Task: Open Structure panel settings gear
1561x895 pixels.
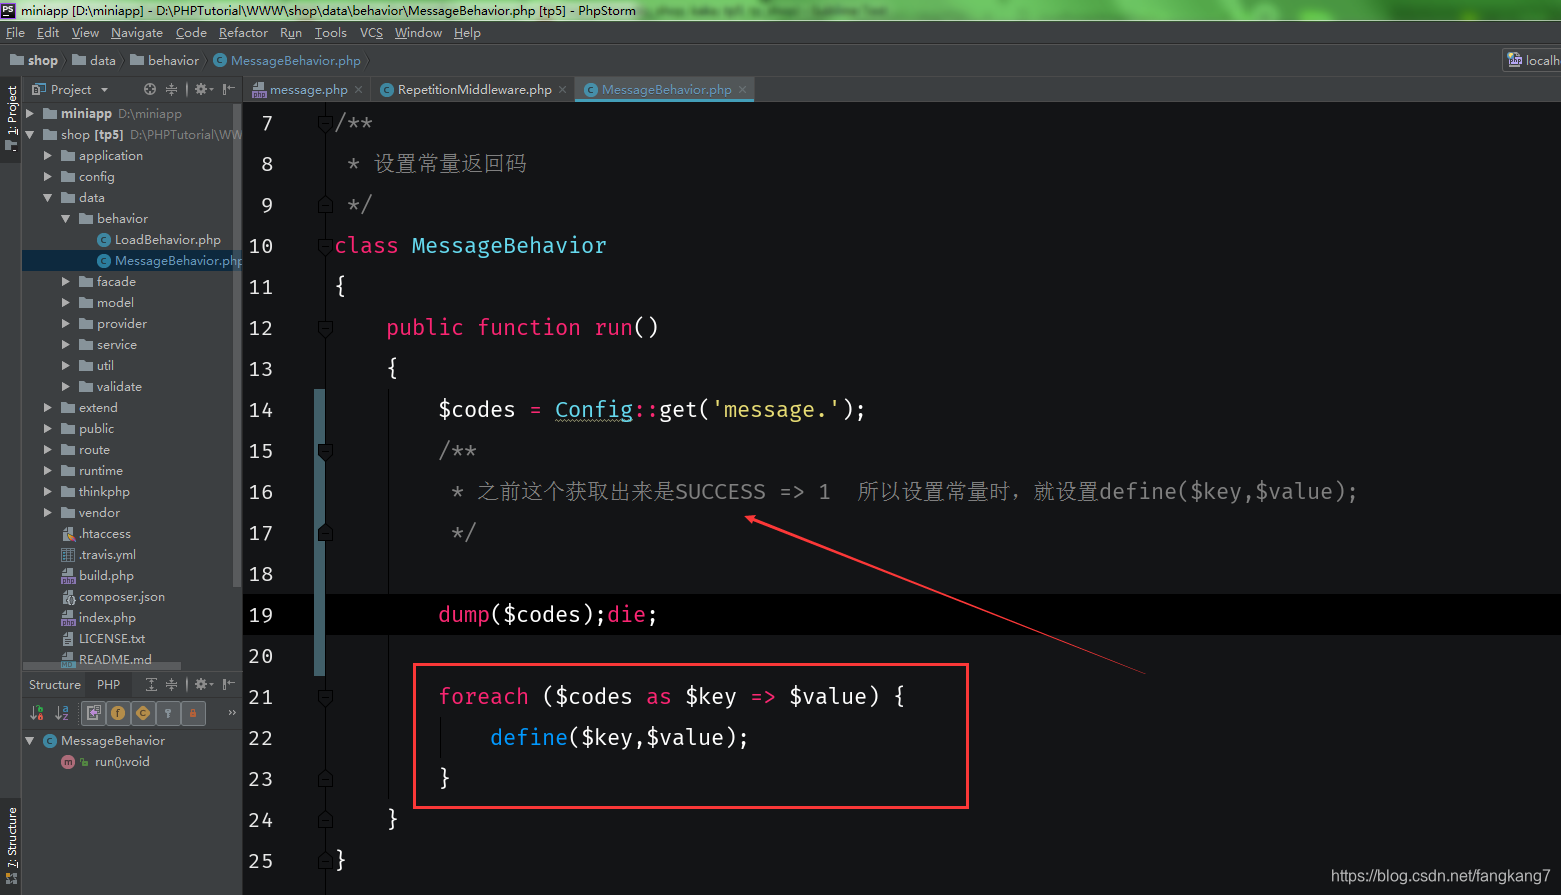Action: (203, 684)
